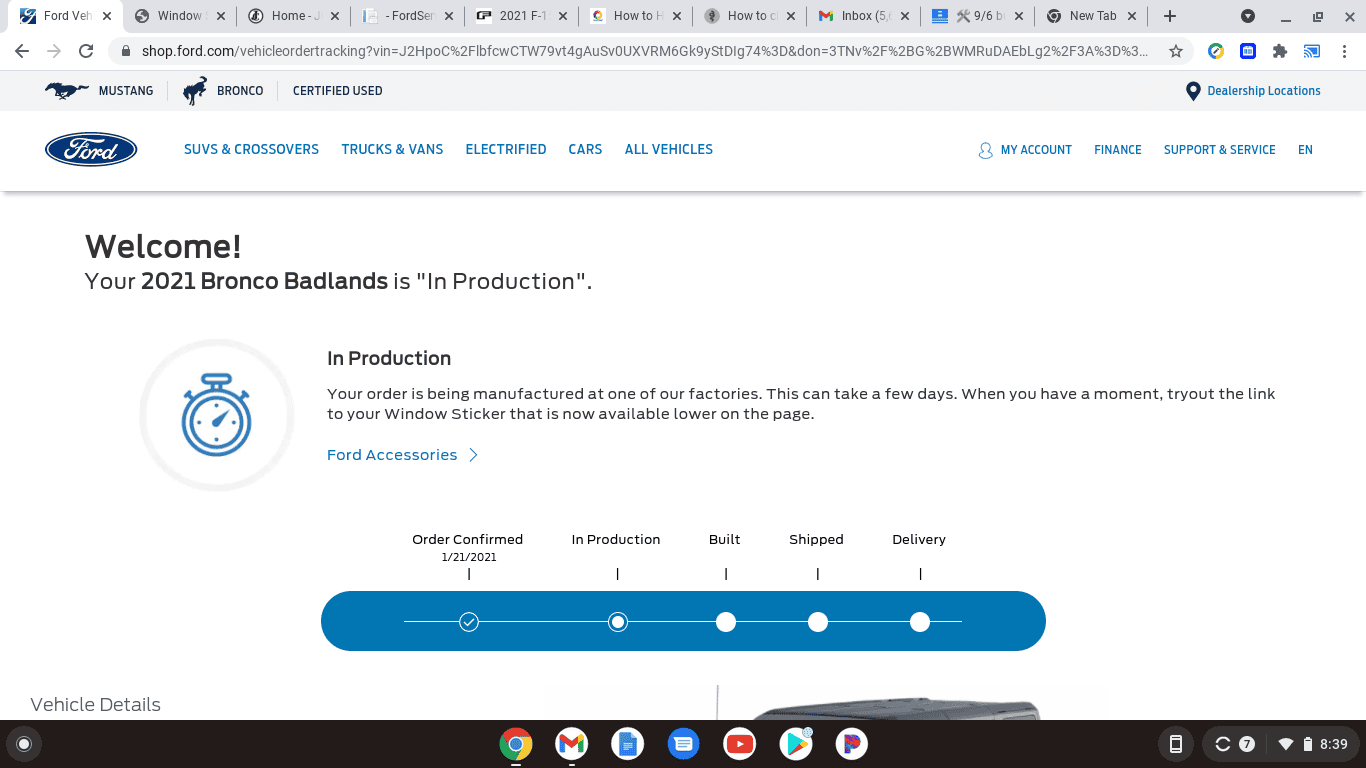
Task: Open the My Account link
Action: [x=1036, y=150]
